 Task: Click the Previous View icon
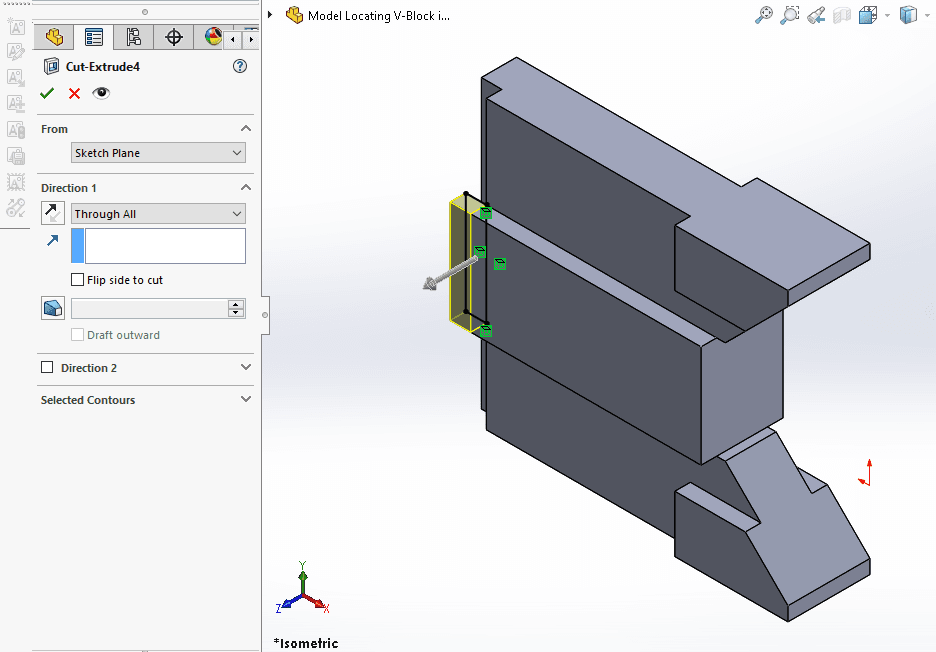point(814,16)
